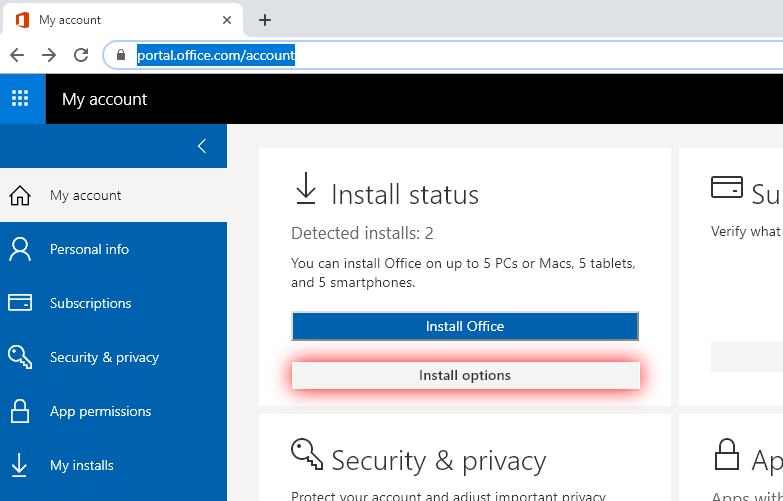Click the browser forward arrow
This screenshot has height=501, width=783.
49,55
